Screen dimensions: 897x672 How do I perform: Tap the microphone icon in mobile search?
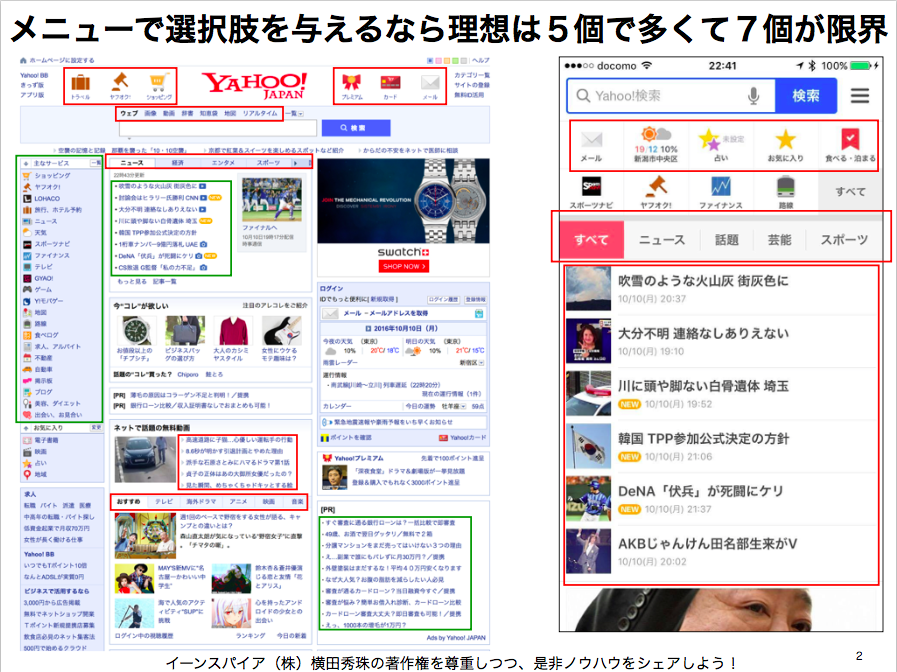753,96
